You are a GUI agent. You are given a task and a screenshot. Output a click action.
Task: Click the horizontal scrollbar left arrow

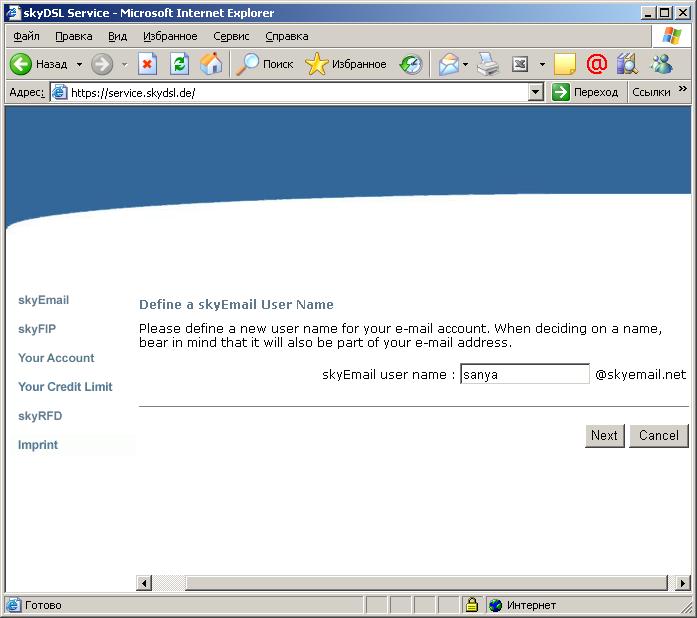144,582
